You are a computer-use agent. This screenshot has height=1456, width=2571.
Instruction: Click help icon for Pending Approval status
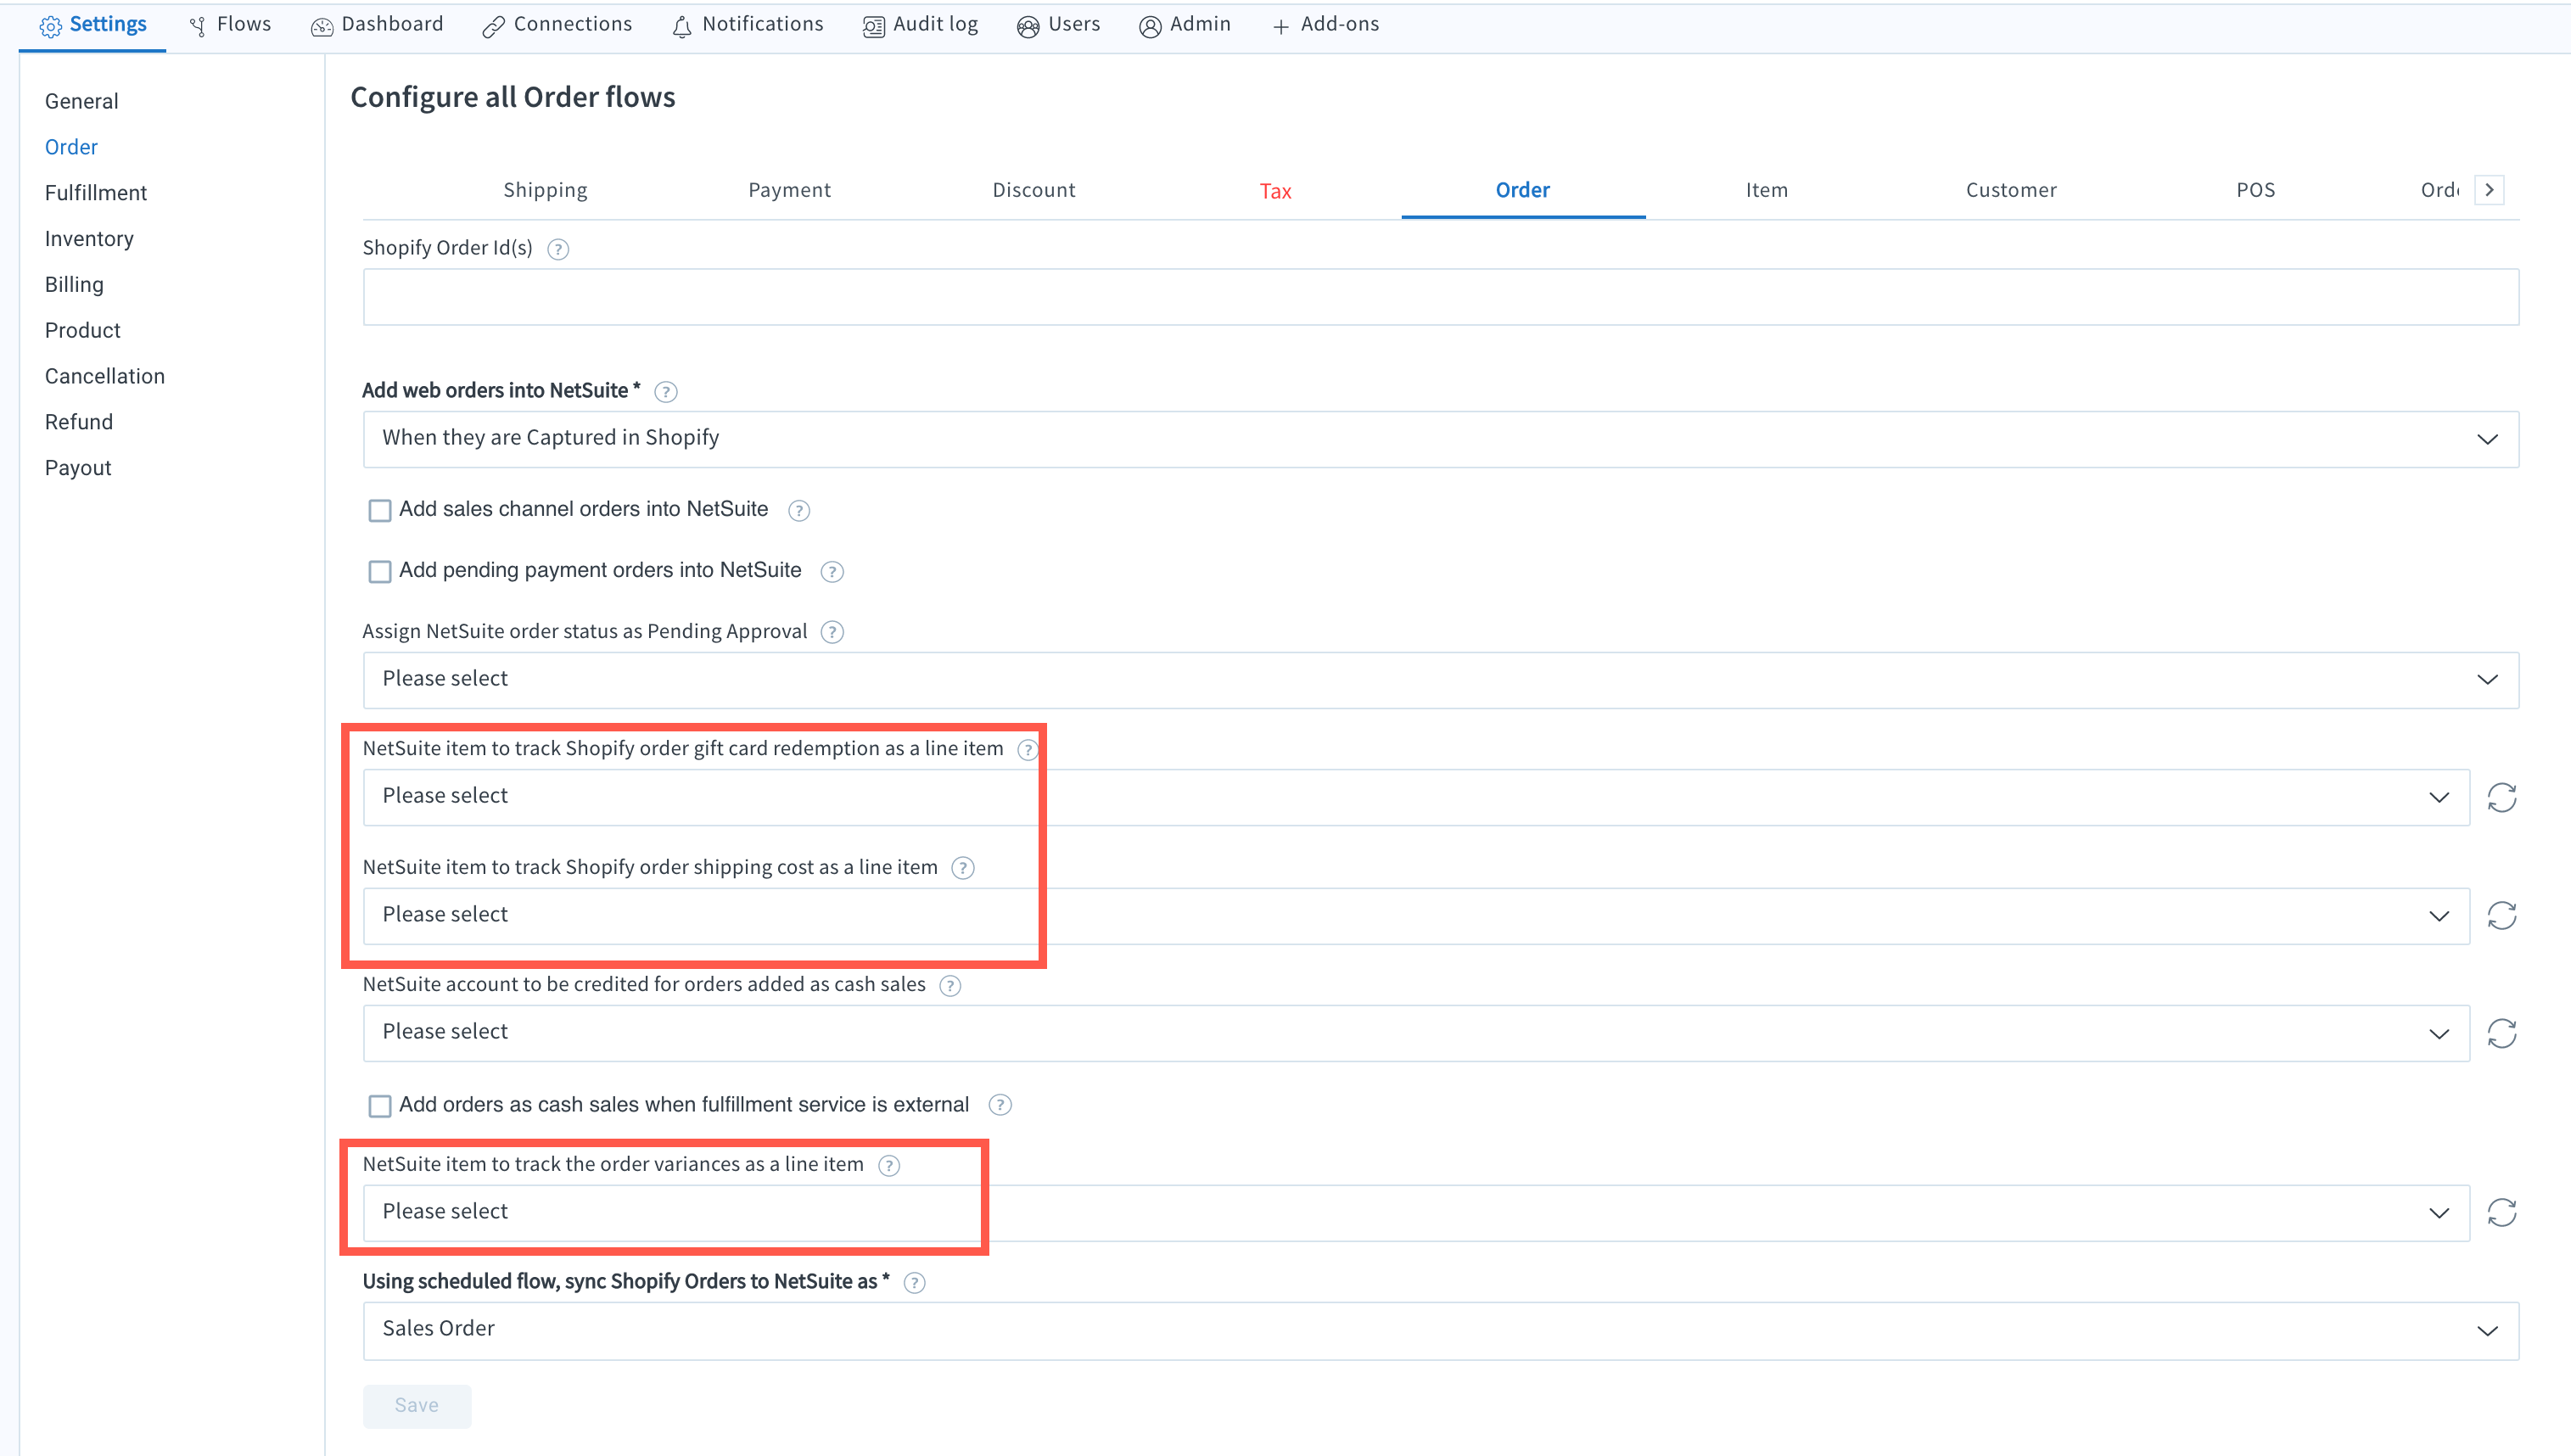831,632
